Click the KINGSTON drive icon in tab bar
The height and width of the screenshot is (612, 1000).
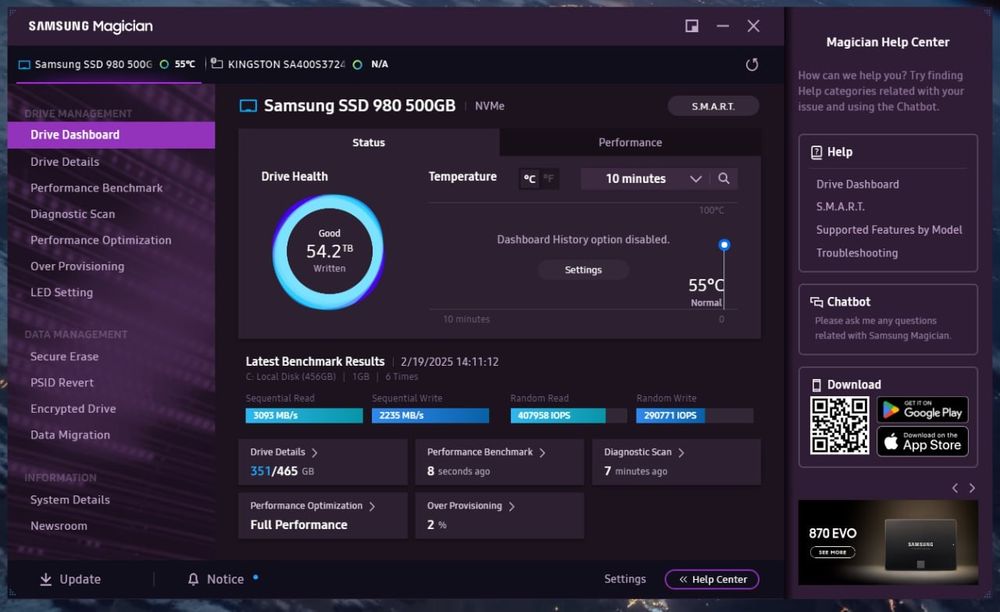pos(217,64)
